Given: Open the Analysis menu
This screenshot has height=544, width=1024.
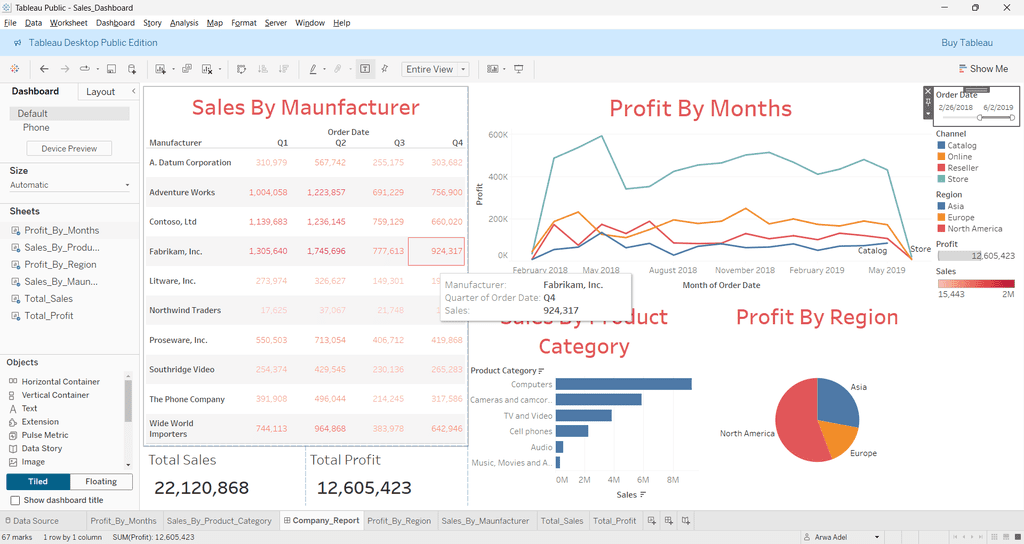Looking at the screenshot, I should point(184,23).
